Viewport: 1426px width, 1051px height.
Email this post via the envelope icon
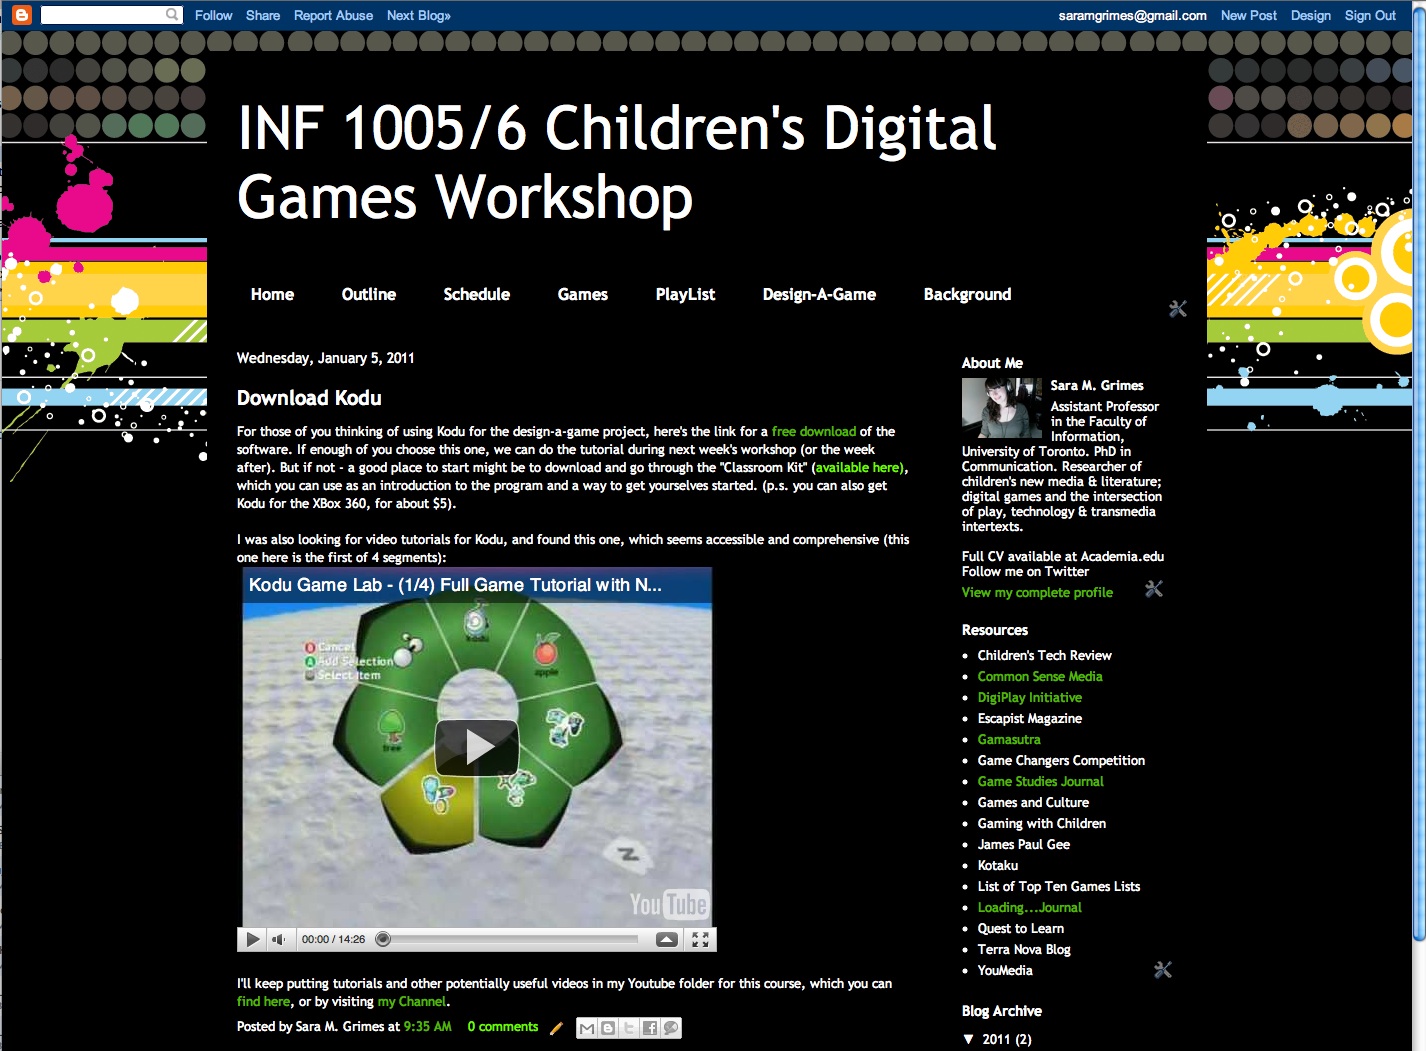(x=587, y=1028)
